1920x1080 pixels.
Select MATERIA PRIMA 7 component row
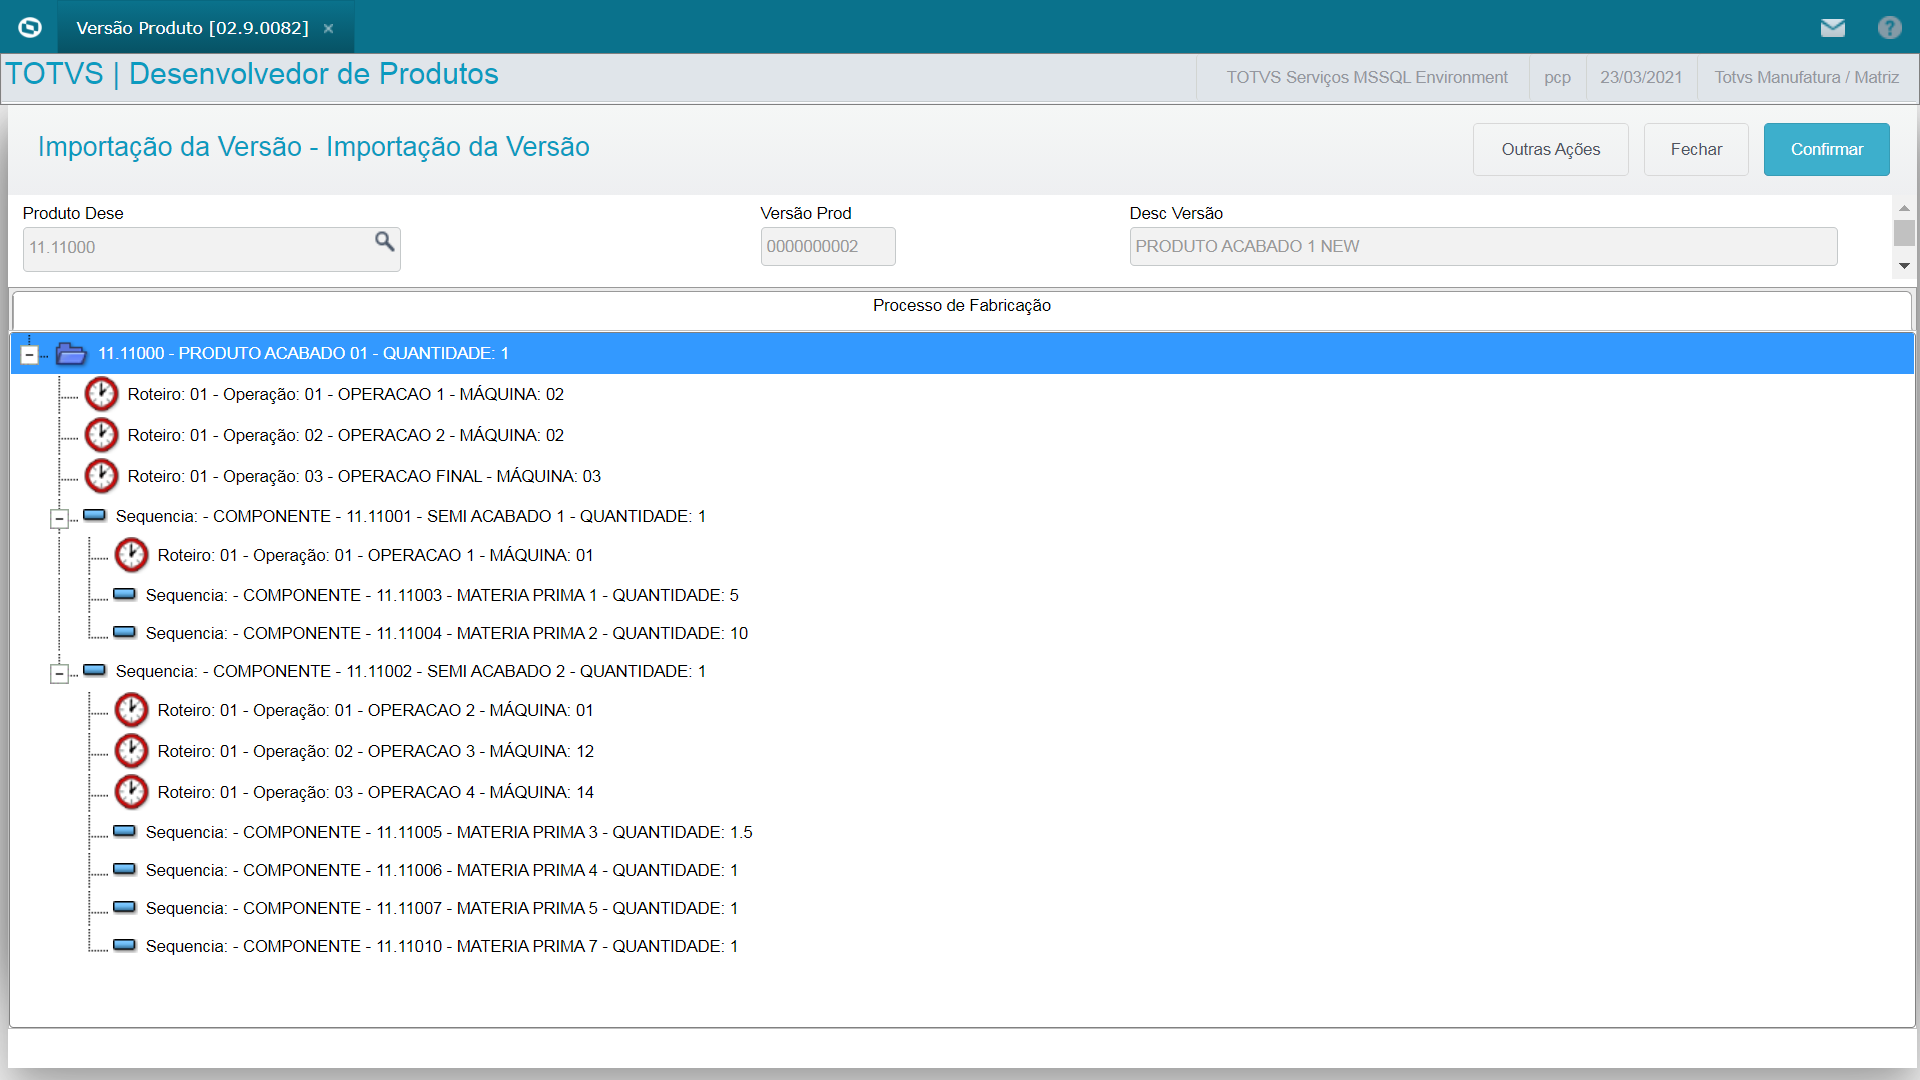(441, 946)
